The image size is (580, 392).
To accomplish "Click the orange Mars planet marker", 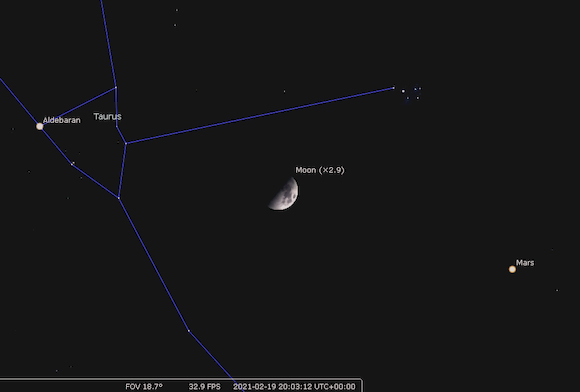I will click(512, 269).
